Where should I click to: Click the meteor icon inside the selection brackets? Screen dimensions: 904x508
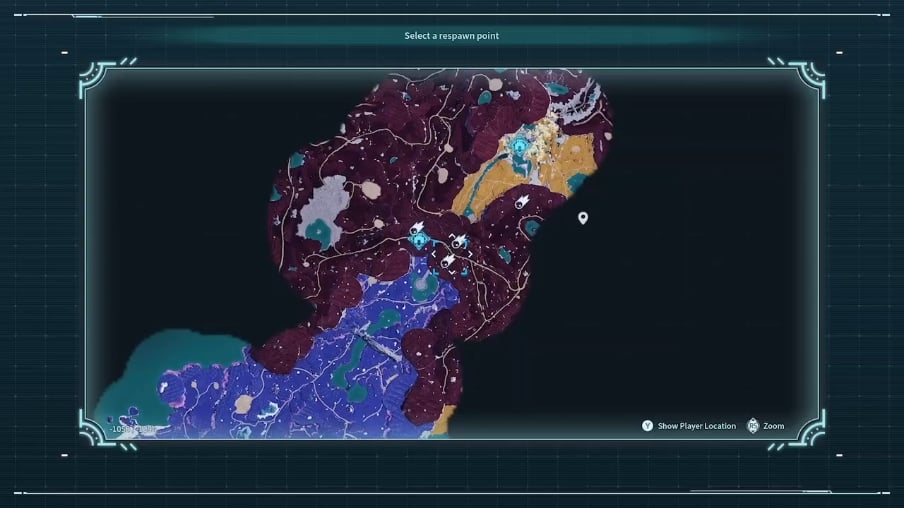459,241
